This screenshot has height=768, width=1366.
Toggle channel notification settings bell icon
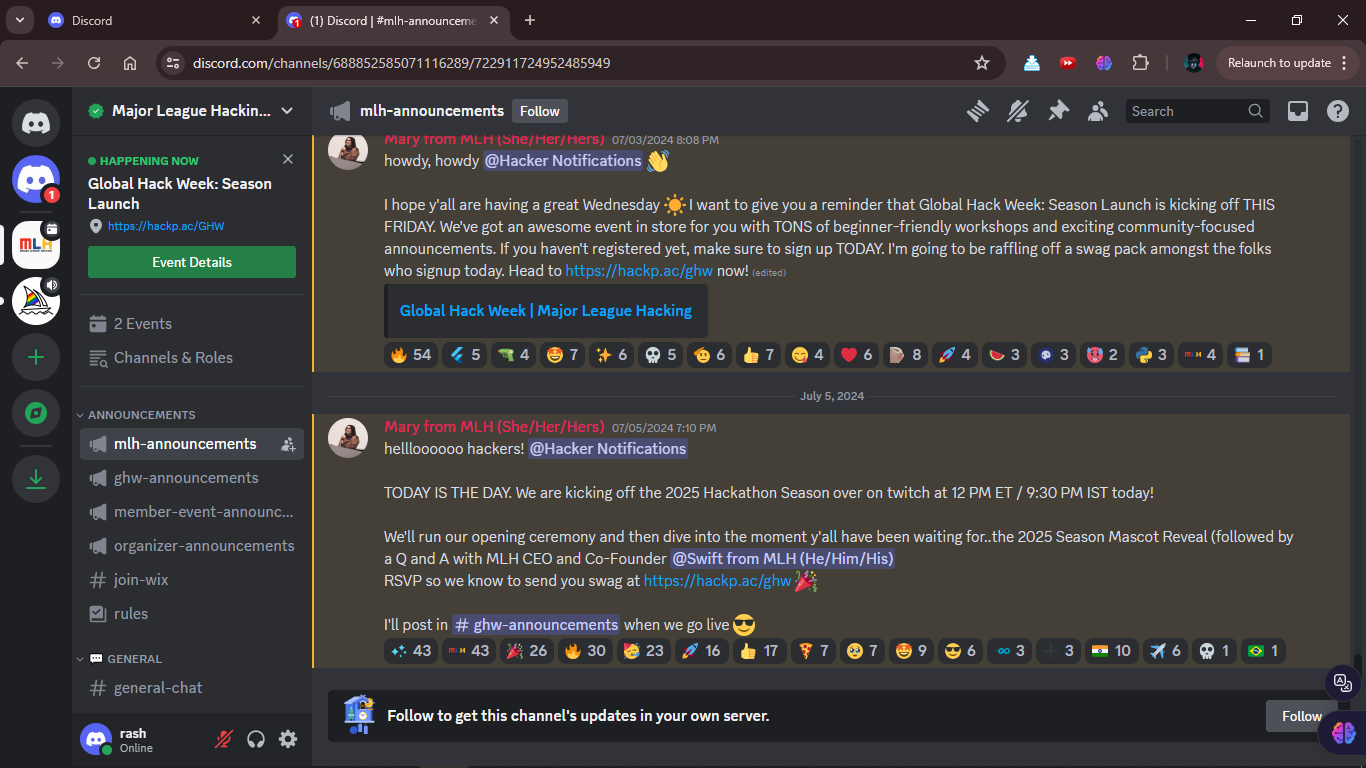click(x=1018, y=111)
